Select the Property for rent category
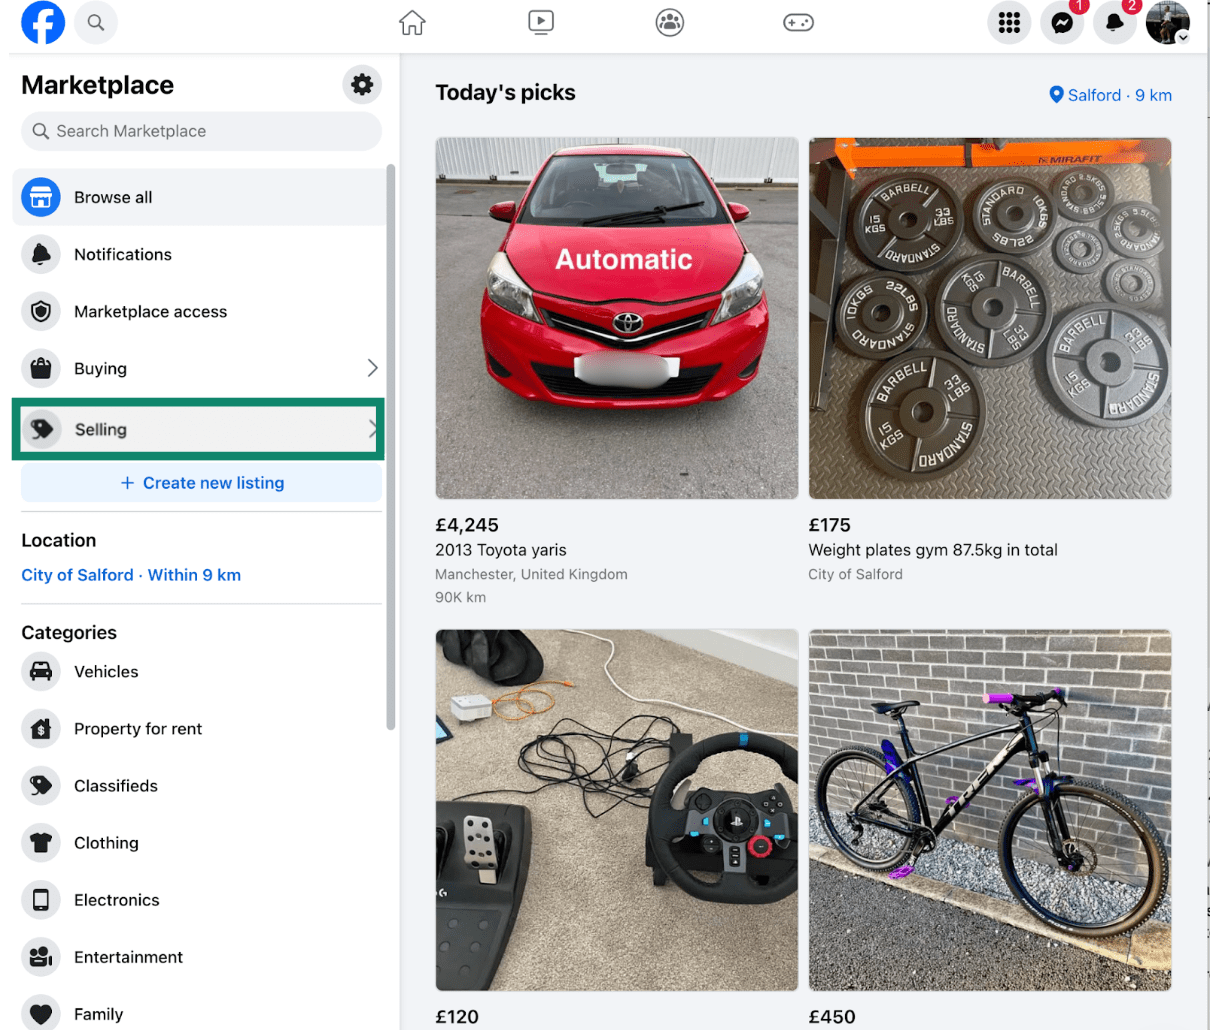Viewport: 1210px width, 1030px height. 139,728
